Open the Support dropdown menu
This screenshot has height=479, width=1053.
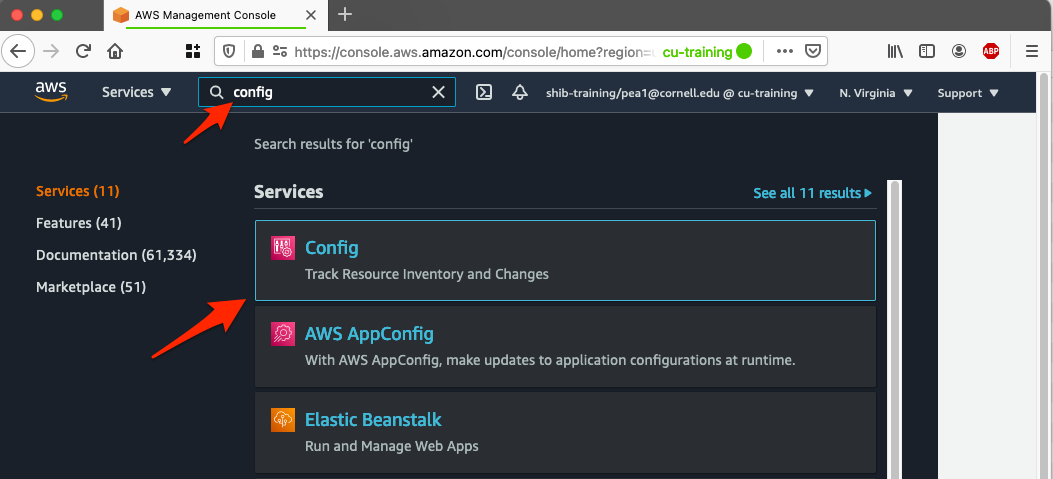968,93
